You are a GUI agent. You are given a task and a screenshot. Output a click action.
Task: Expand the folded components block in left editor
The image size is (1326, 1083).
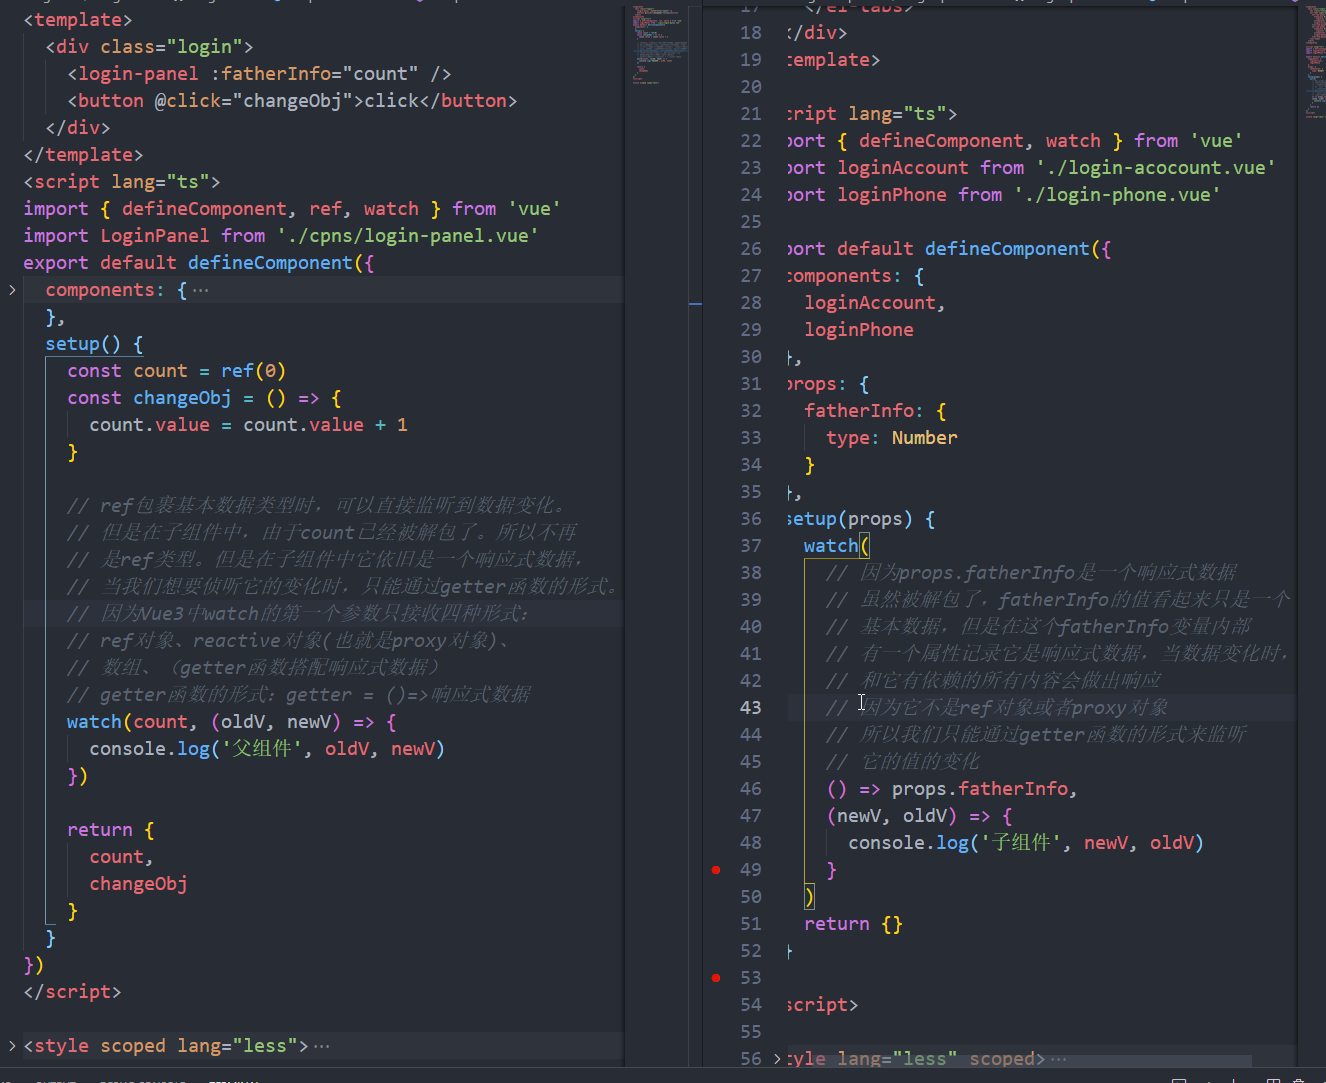tap(12, 290)
